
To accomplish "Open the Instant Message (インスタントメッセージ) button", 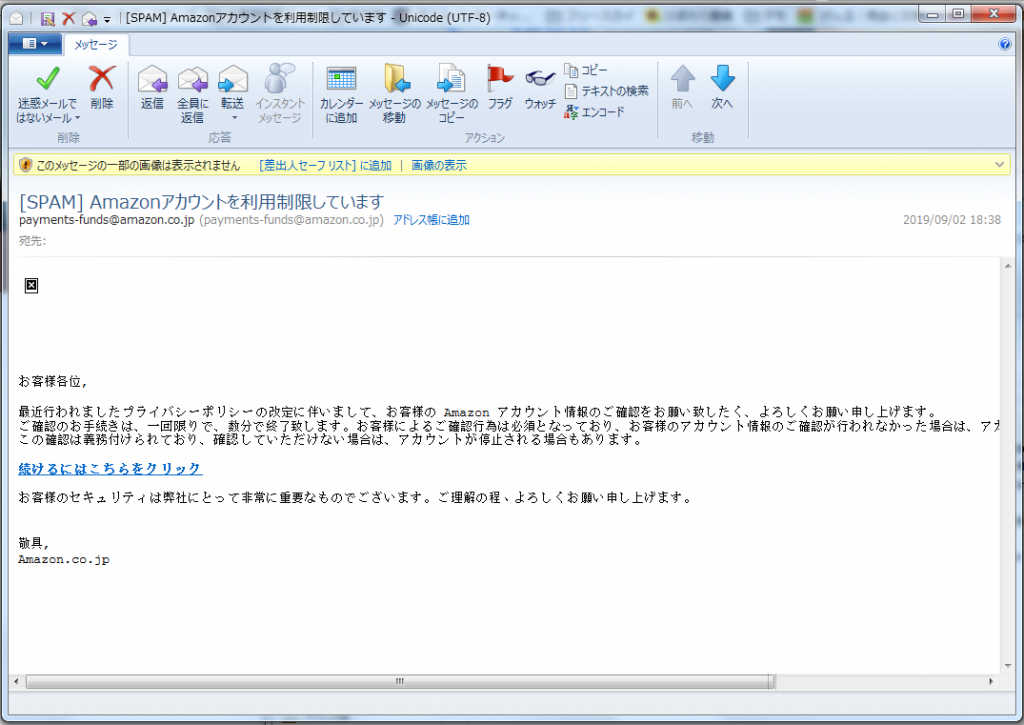I will click(x=280, y=94).
